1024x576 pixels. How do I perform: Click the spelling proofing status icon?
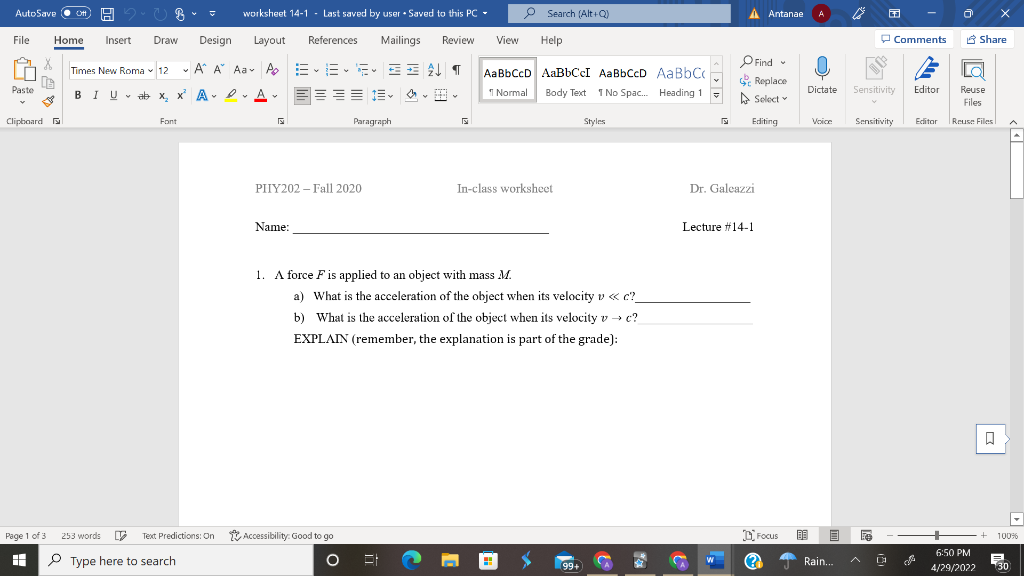pyautogui.click(x=121, y=536)
